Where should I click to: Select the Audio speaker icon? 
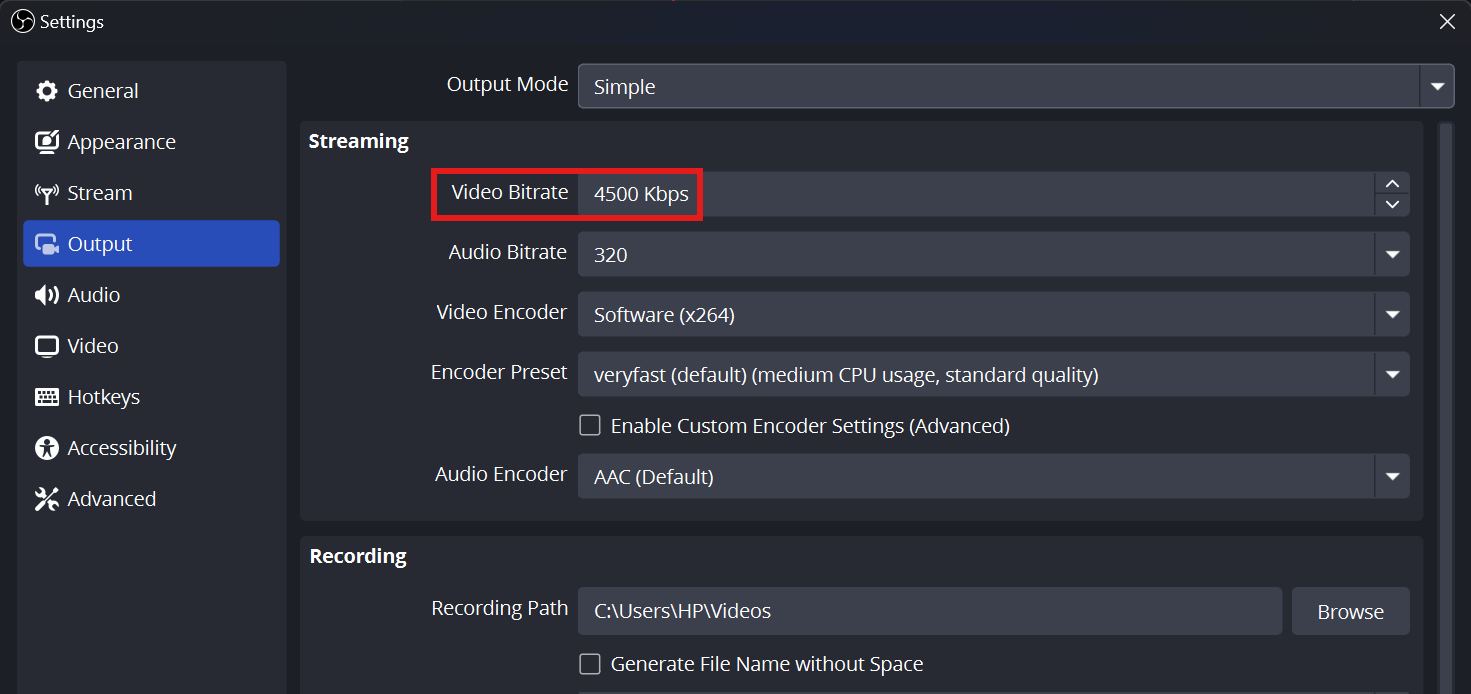tap(46, 294)
